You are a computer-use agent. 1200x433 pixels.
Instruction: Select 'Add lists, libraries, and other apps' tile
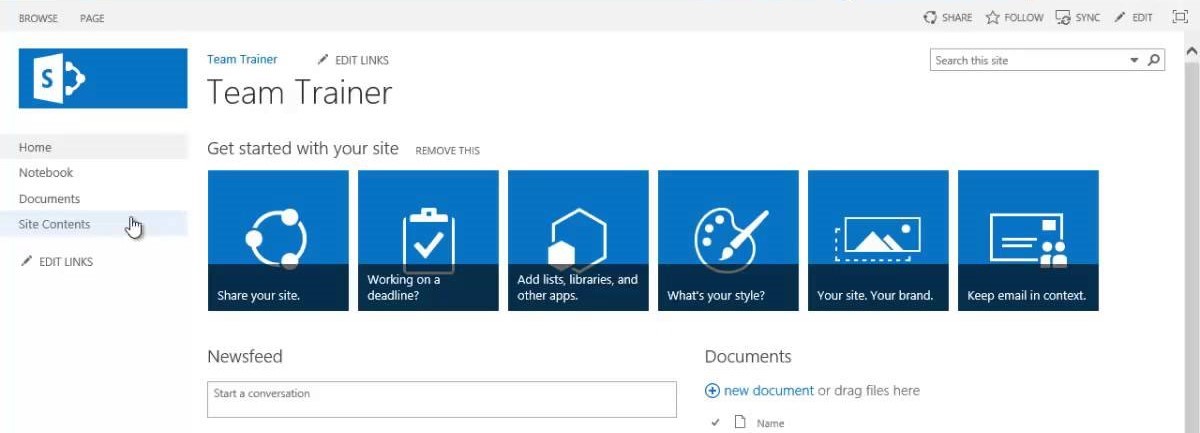[x=578, y=240]
